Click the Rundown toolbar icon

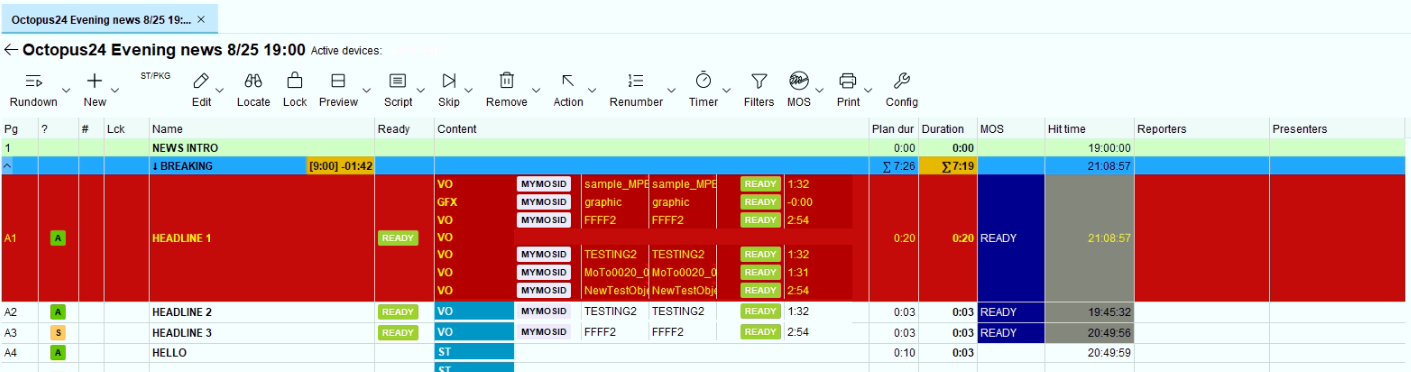[33, 81]
